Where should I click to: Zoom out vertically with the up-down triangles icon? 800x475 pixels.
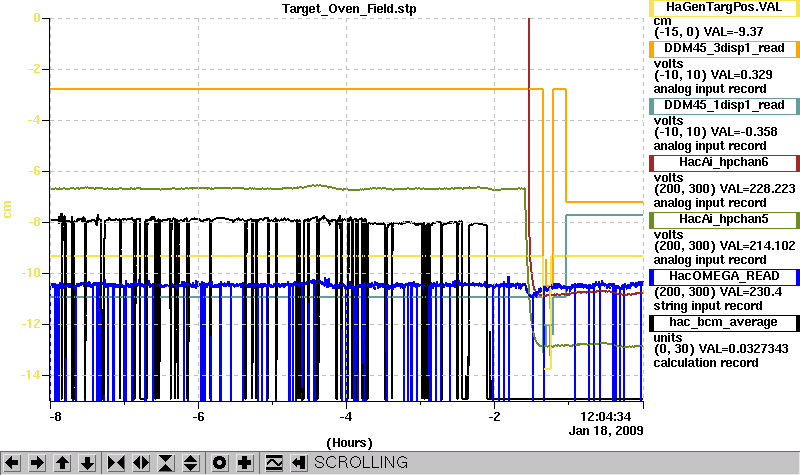tap(191, 463)
